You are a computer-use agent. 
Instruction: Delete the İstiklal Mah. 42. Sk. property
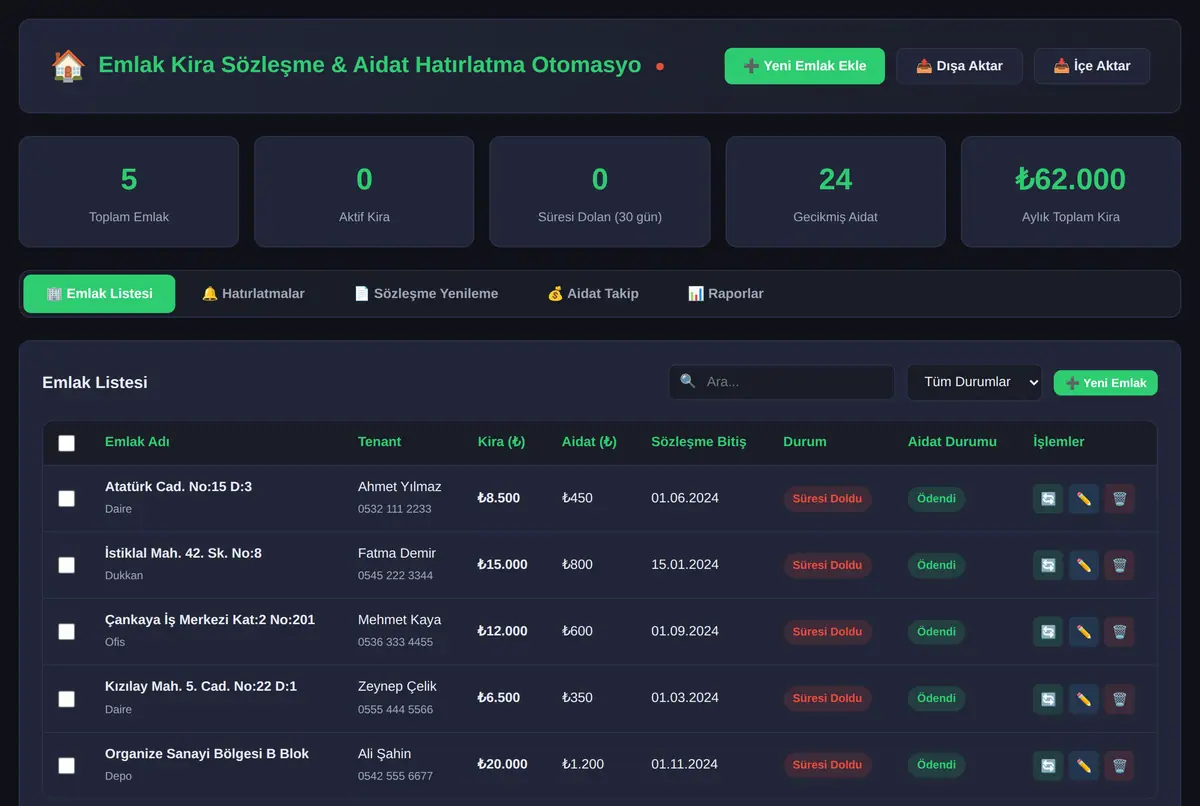pyautogui.click(x=1119, y=565)
